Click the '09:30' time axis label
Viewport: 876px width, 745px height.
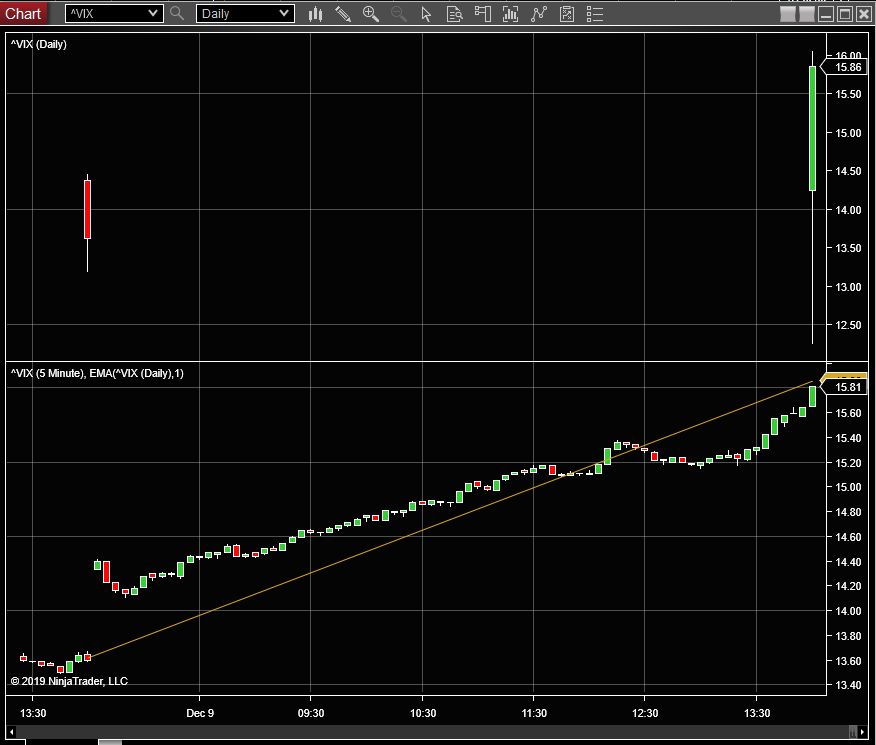point(311,713)
